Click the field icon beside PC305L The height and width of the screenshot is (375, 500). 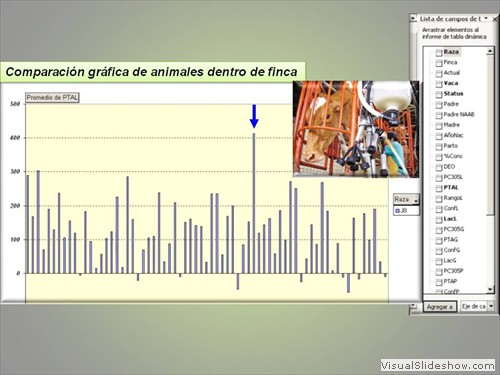tap(439, 178)
